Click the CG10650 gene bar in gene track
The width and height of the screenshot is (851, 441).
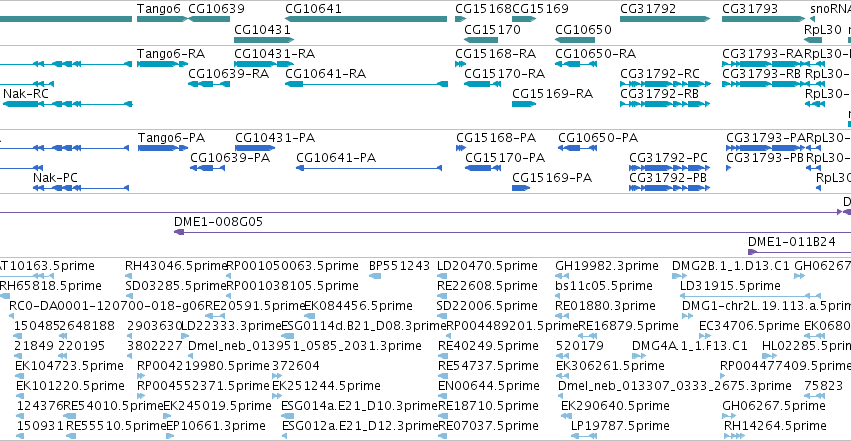coord(575,40)
